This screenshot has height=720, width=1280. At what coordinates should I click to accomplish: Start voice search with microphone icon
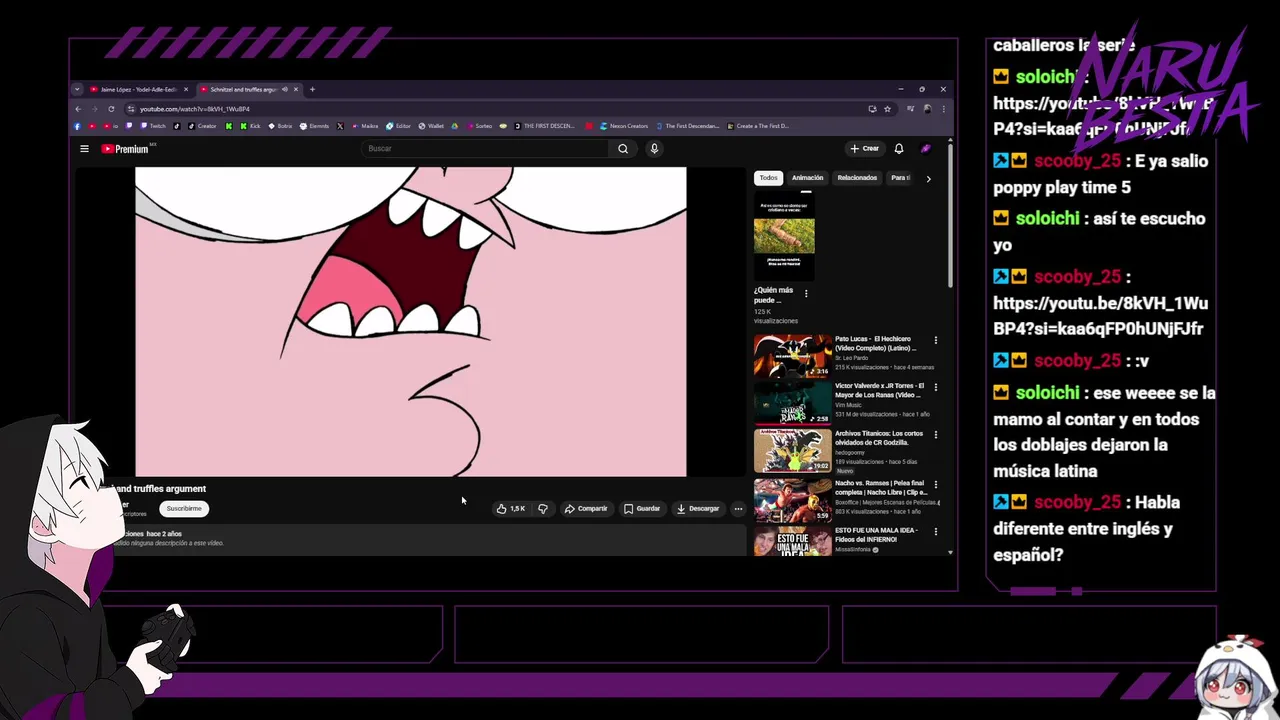pos(654,148)
